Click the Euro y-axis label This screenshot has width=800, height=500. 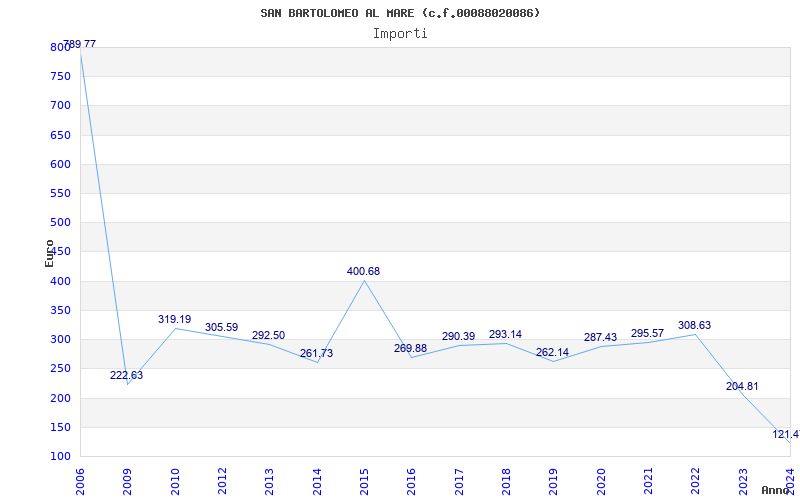click(49, 254)
